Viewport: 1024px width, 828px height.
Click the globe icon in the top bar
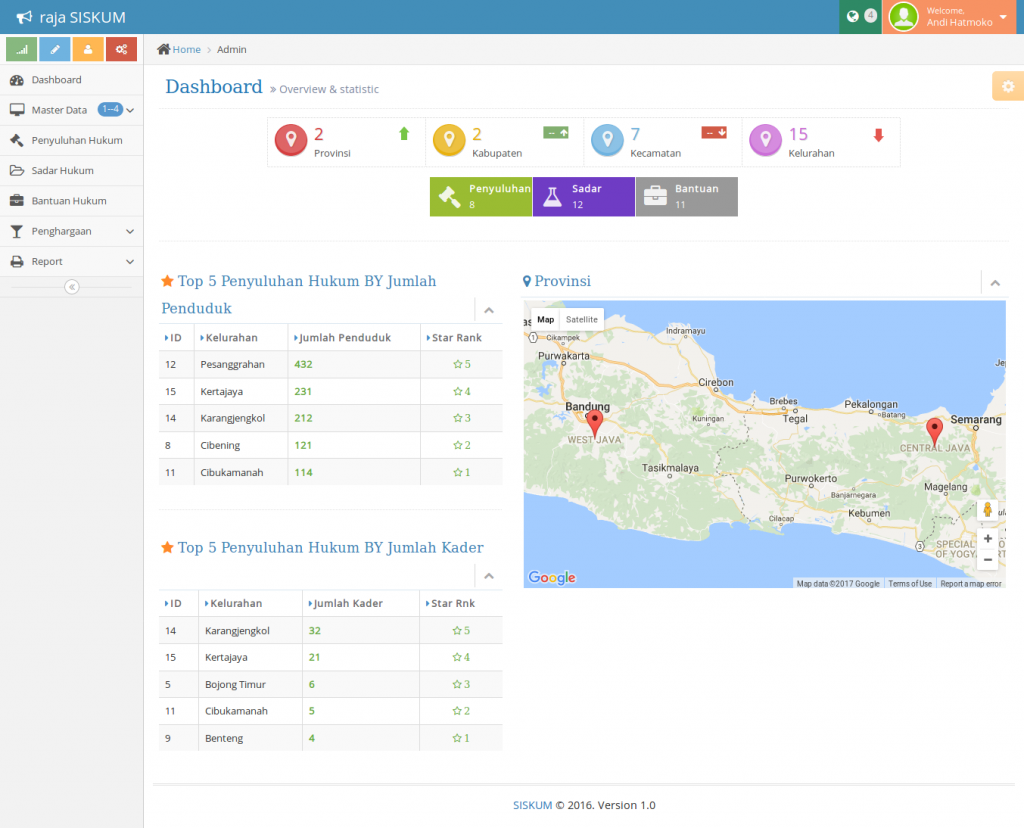click(851, 14)
